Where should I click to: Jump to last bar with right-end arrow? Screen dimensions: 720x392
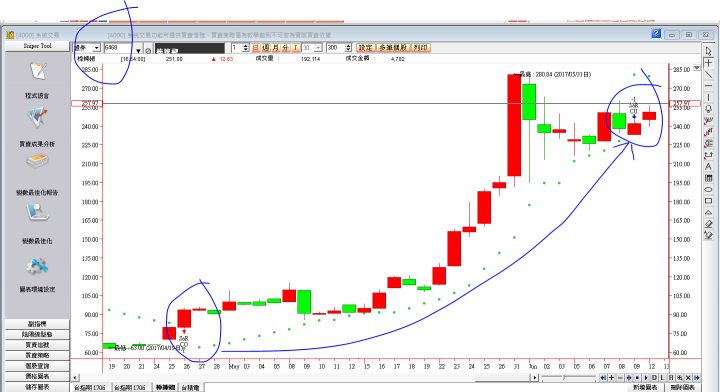pos(697,378)
